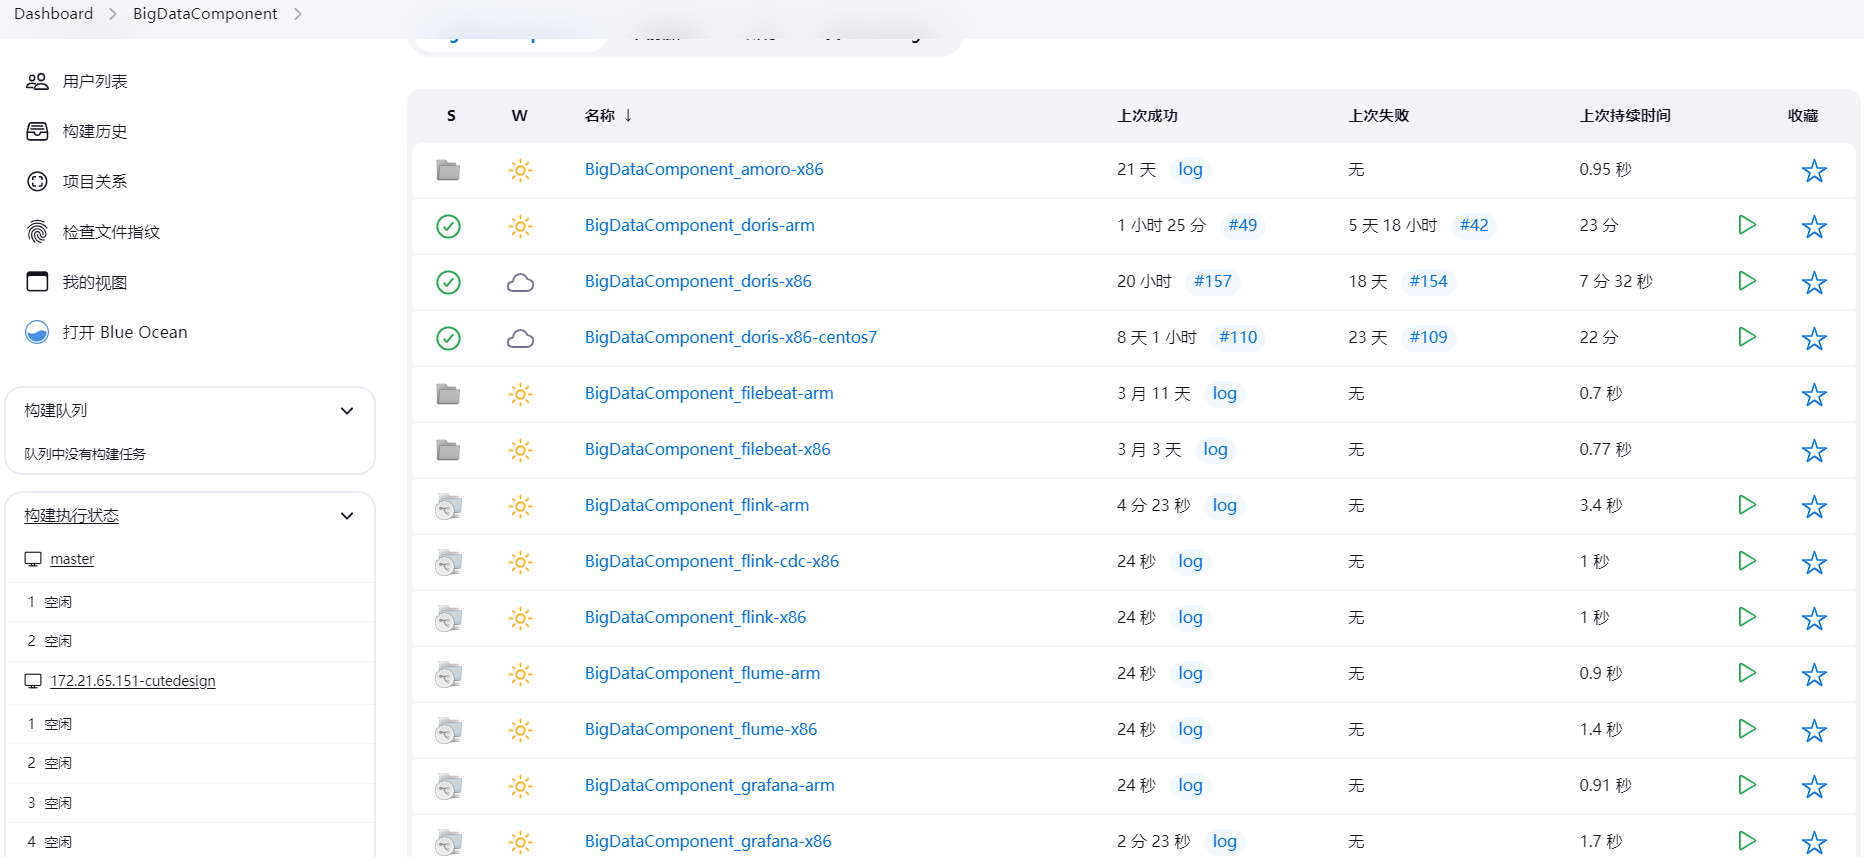Viewport: 1864px width, 857px height.
Task: Click the success status icon of doris-arm
Action: (449, 226)
